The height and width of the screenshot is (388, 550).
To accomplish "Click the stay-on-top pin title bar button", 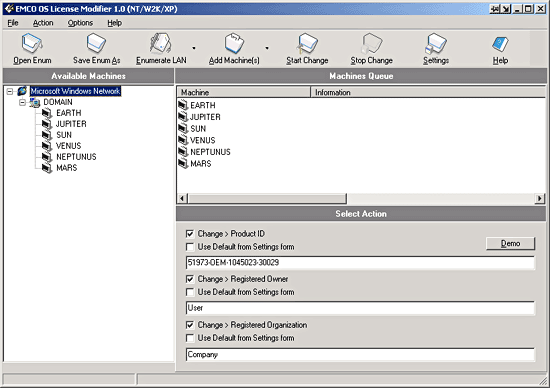I will click(x=495, y=9).
